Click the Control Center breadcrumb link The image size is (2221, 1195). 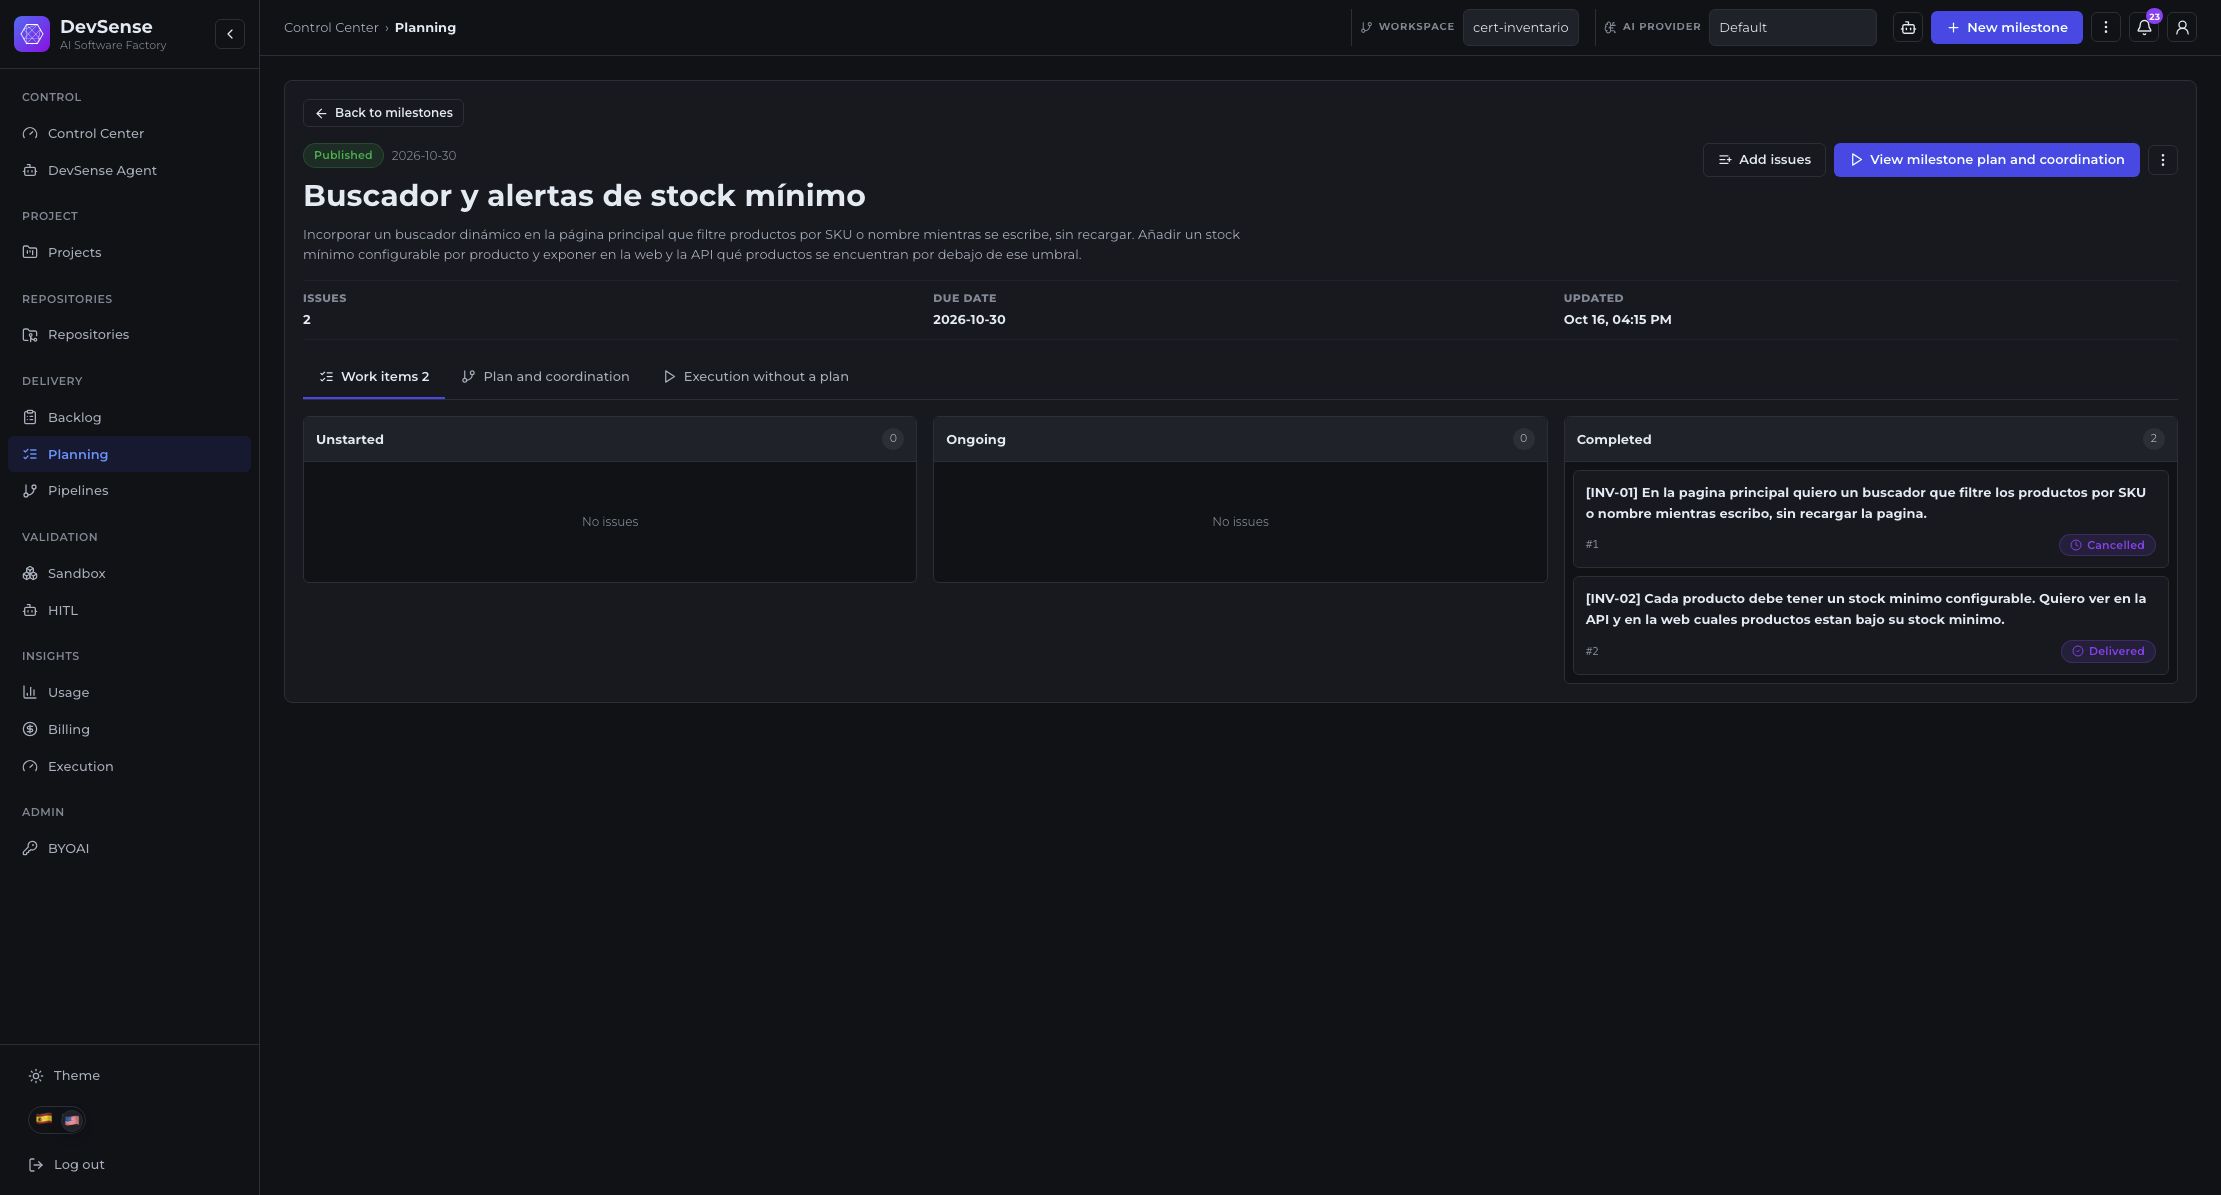331,28
